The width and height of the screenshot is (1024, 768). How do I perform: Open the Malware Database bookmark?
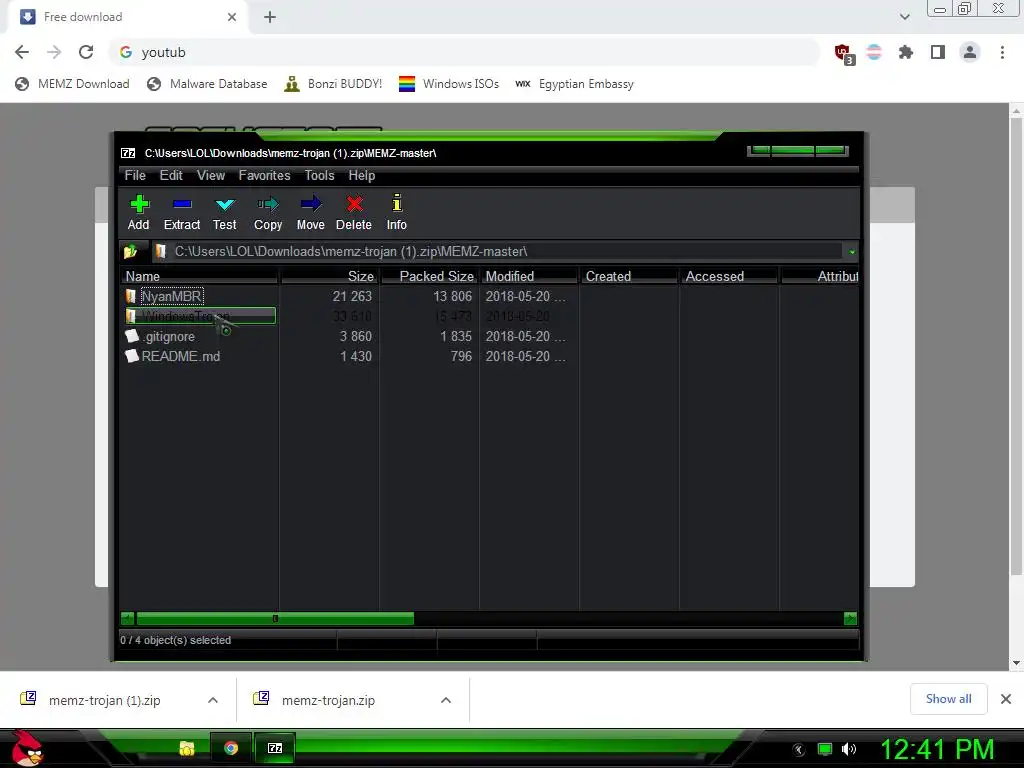207,84
